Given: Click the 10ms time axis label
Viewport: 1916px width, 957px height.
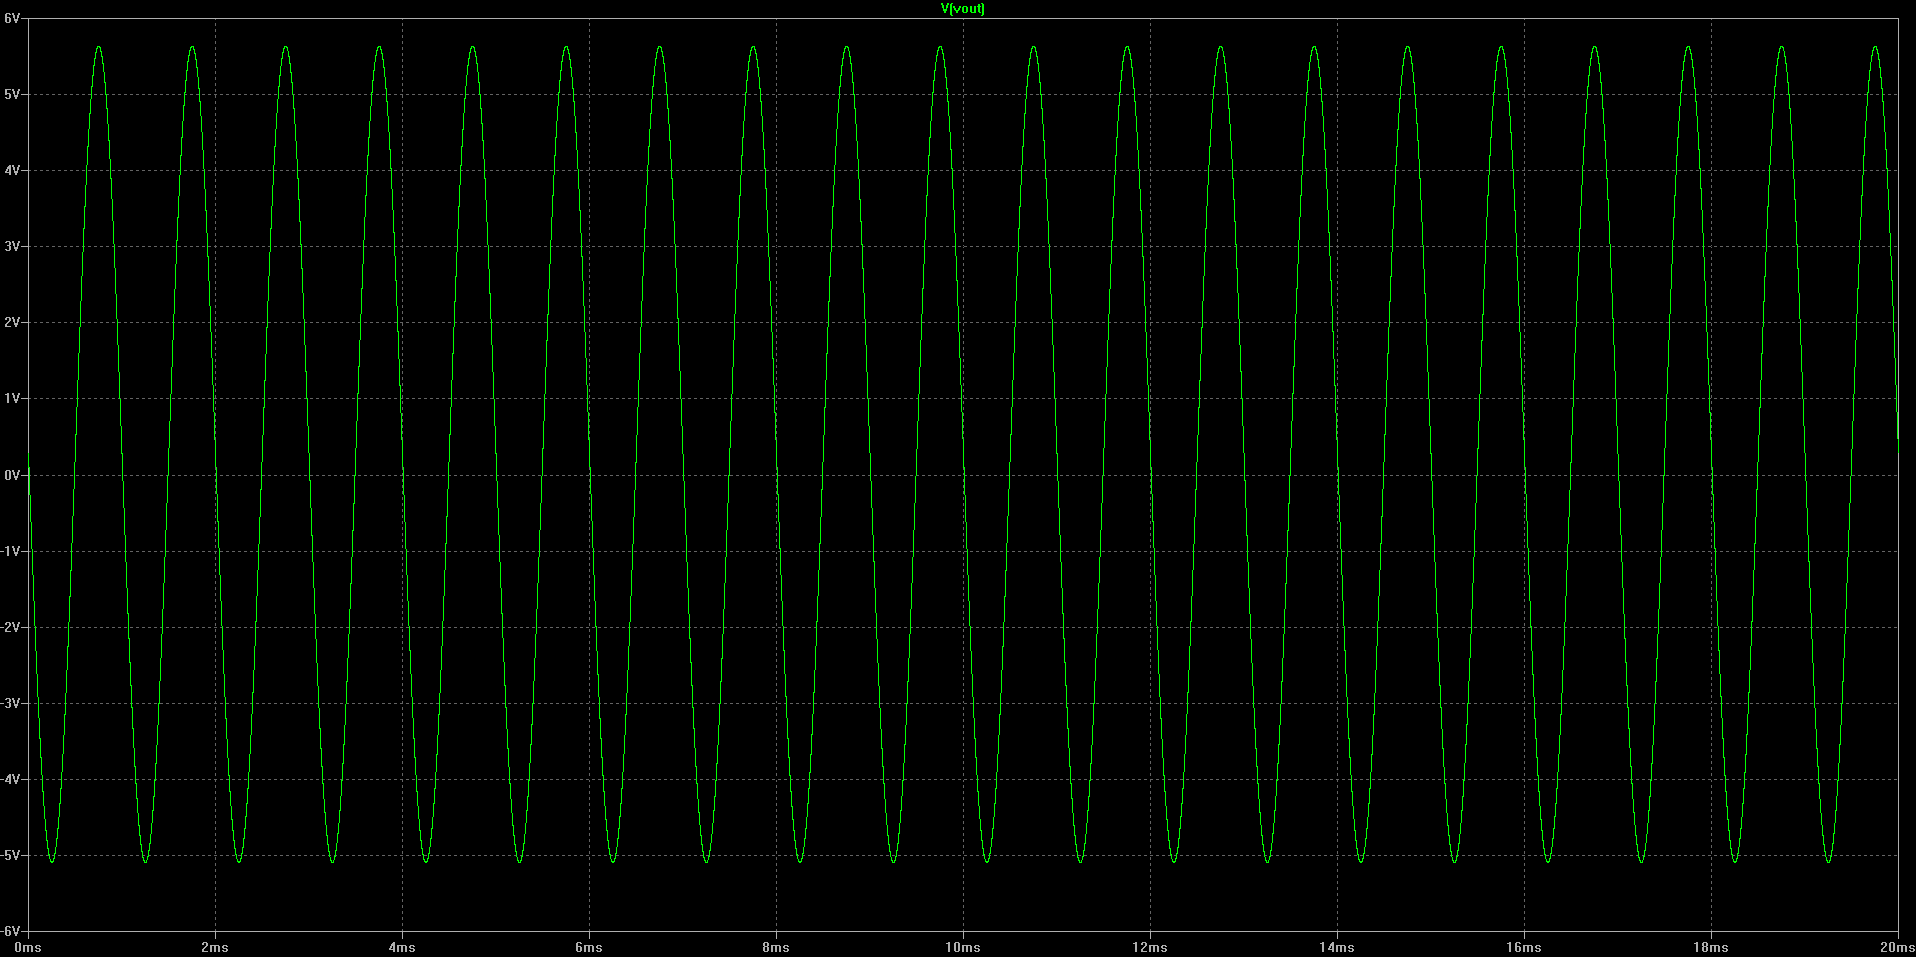Looking at the screenshot, I should (963, 947).
